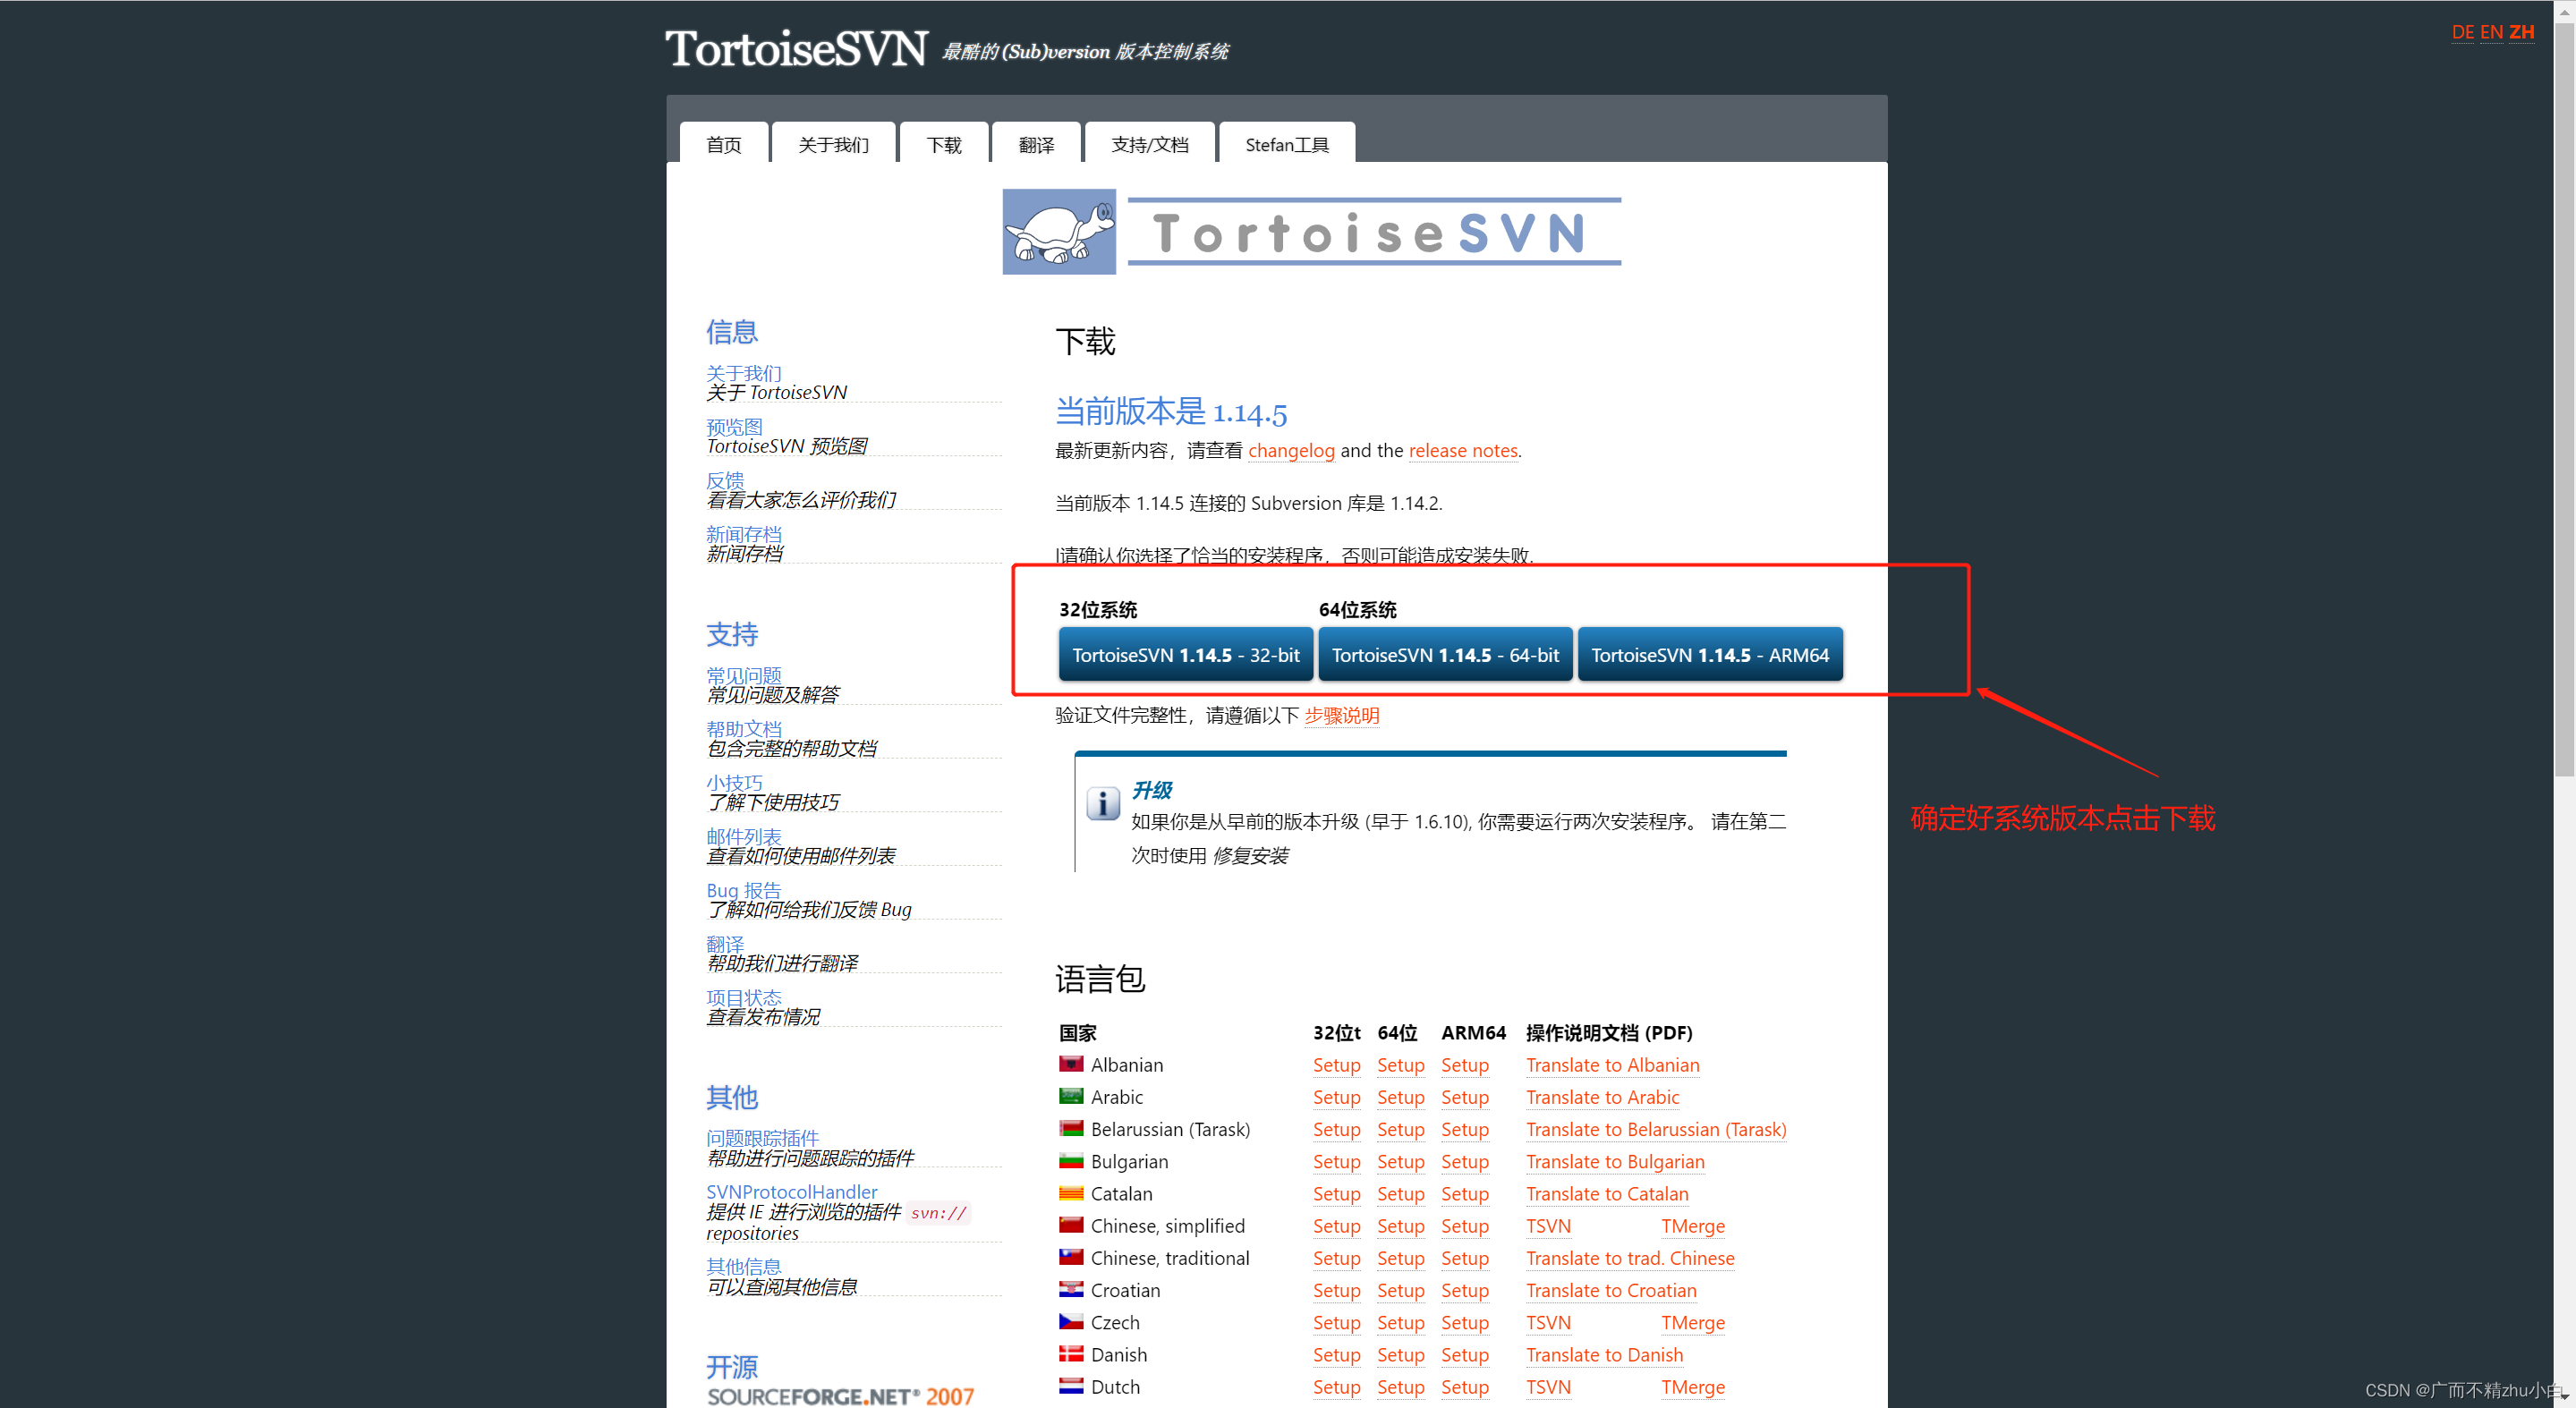This screenshot has width=2576, height=1408.
Task: Open sidebar link 其他信息
Action: point(744,1266)
